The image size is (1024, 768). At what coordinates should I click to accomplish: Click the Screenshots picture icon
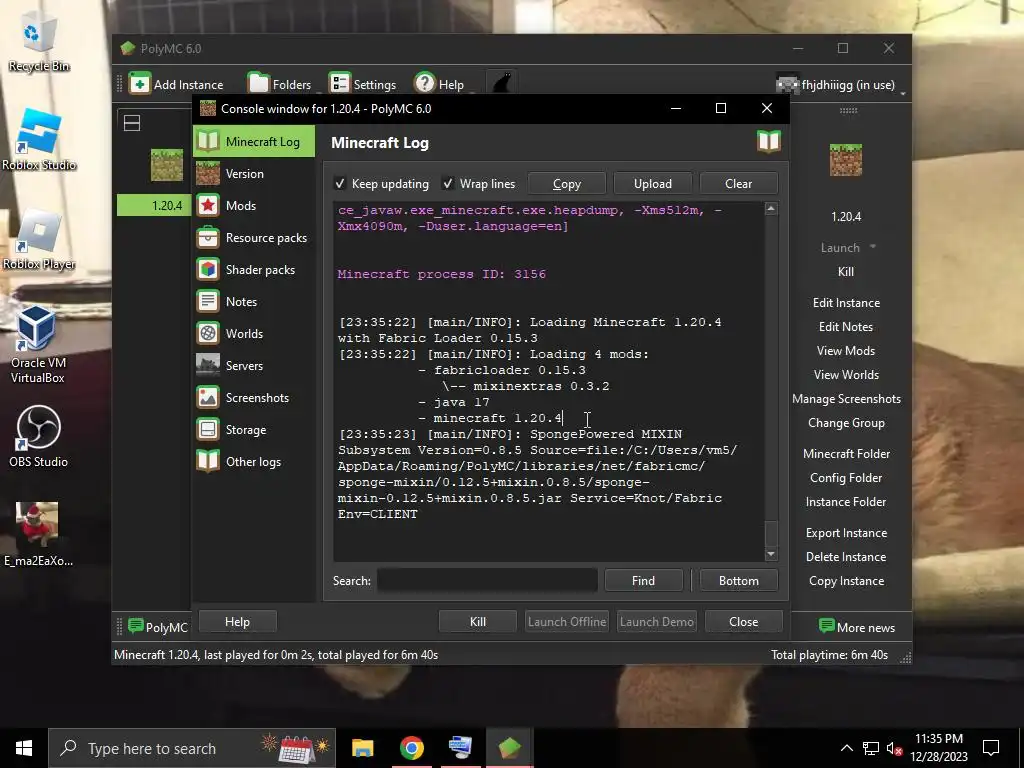click(x=208, y=398)
